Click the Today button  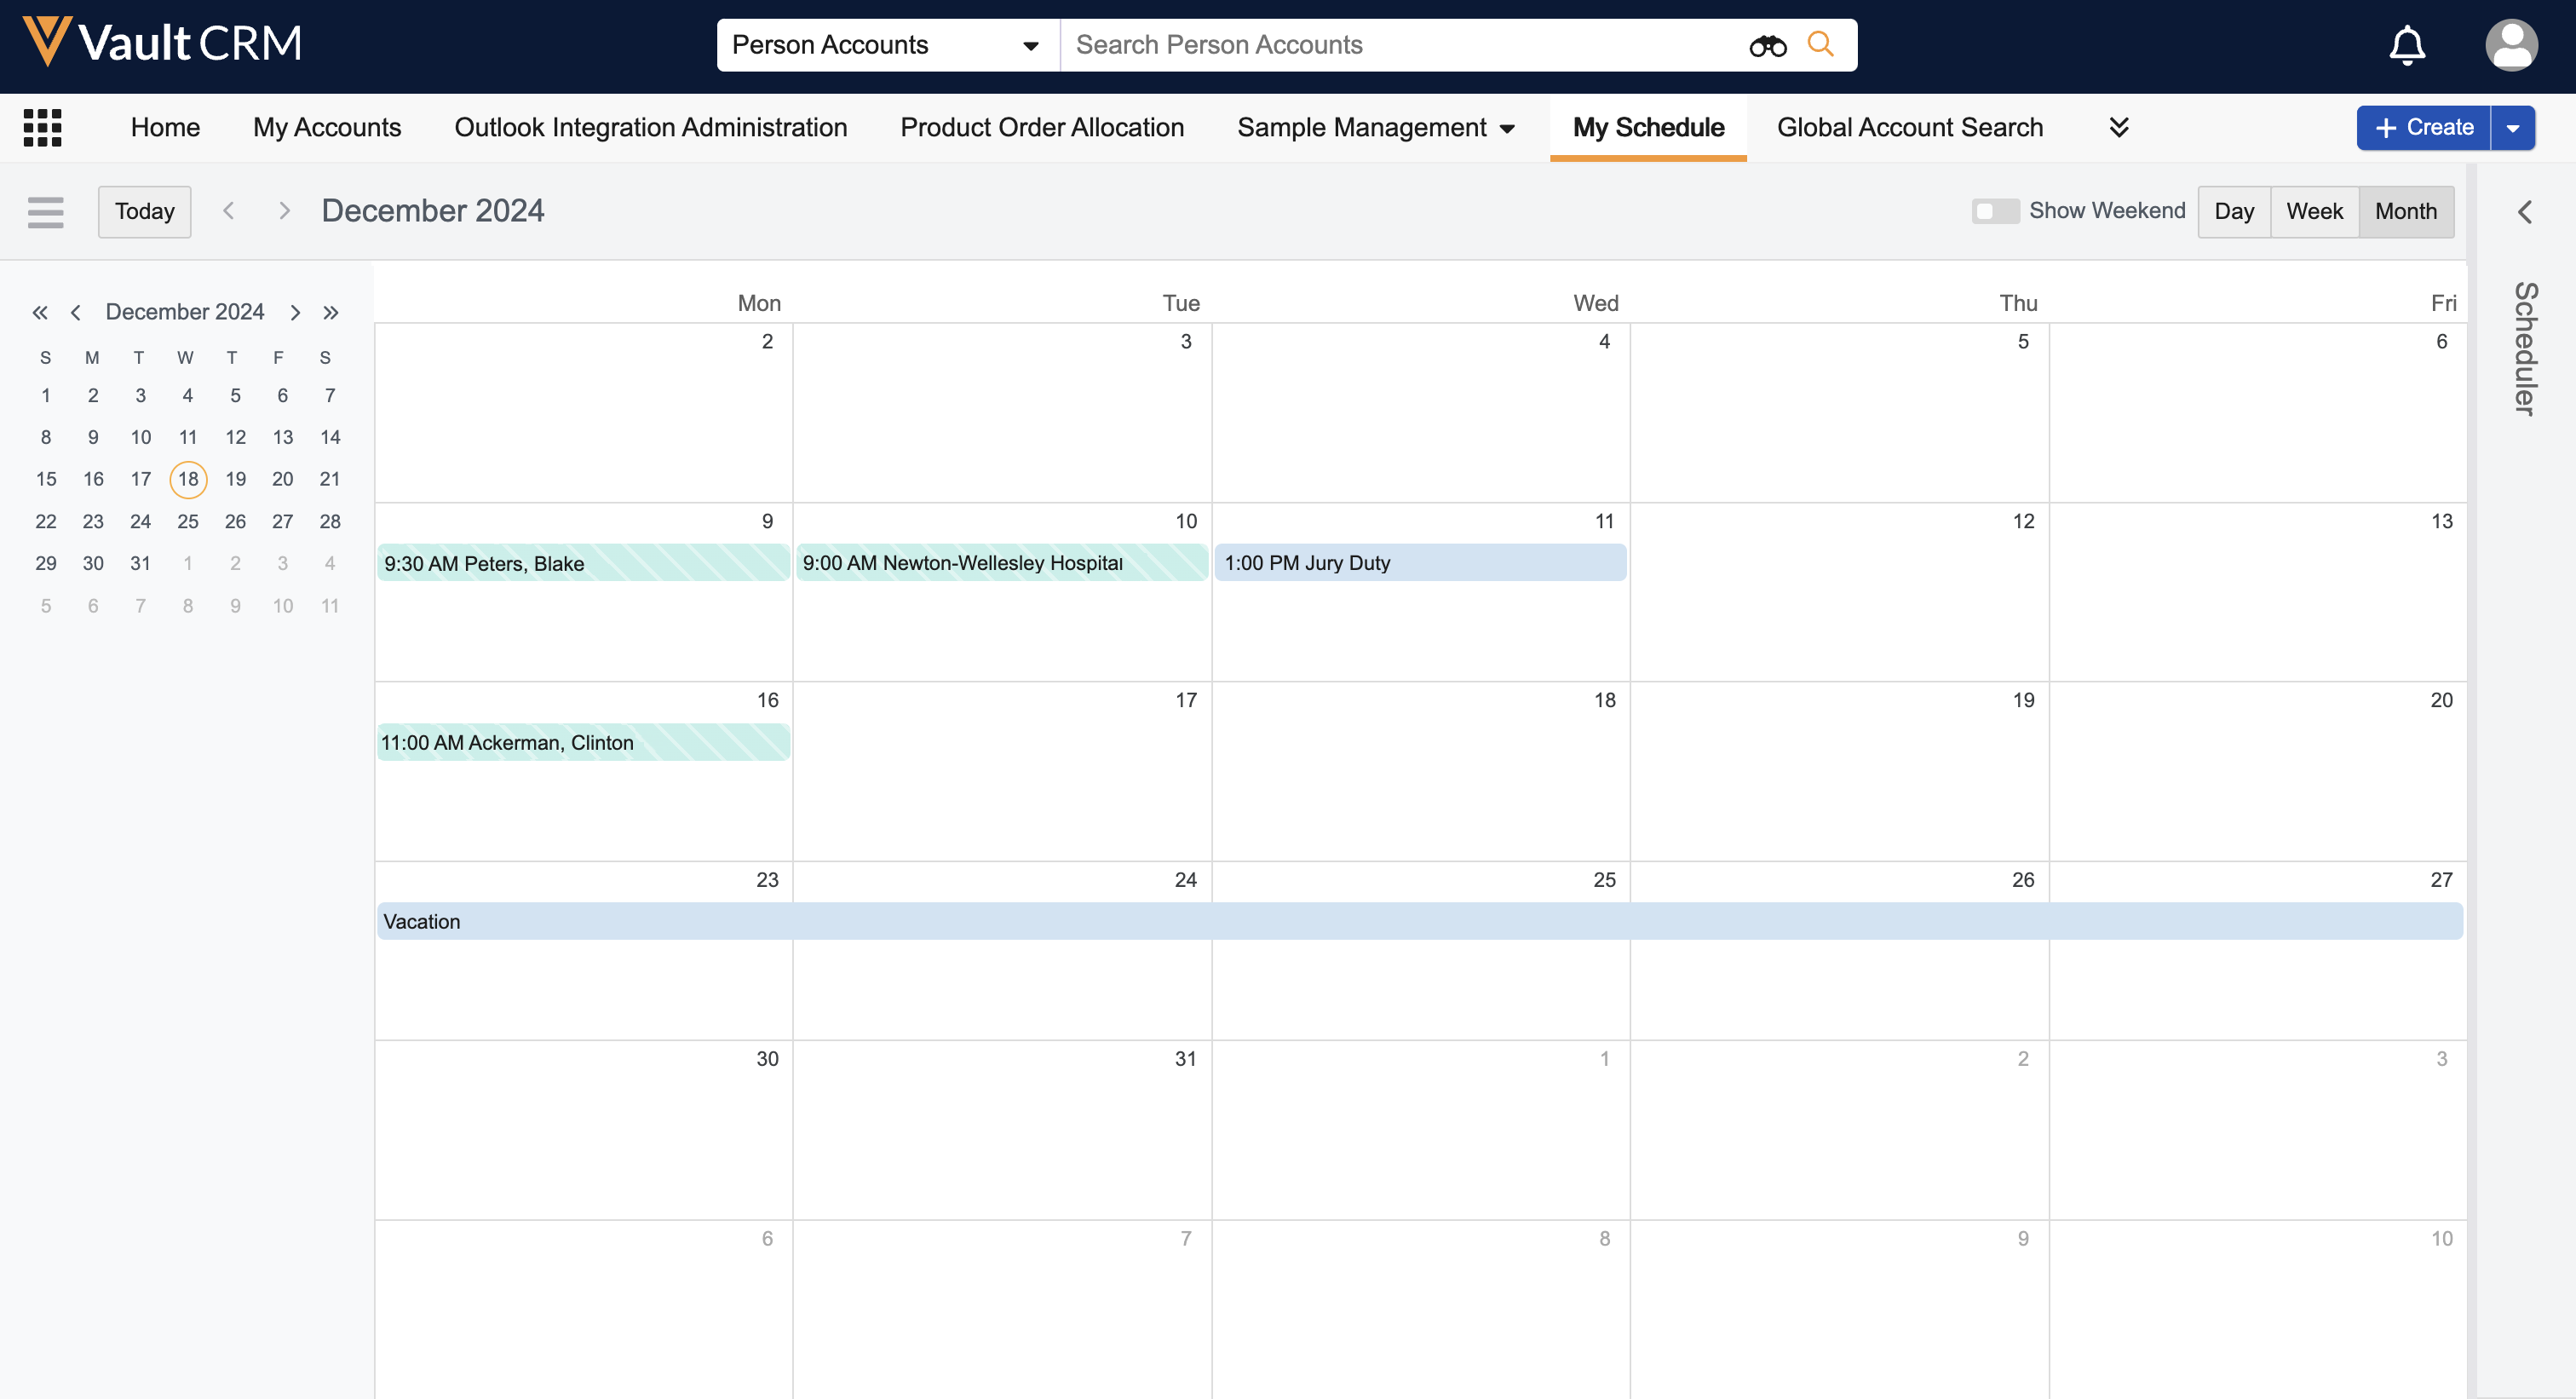[x=144, y=211]
